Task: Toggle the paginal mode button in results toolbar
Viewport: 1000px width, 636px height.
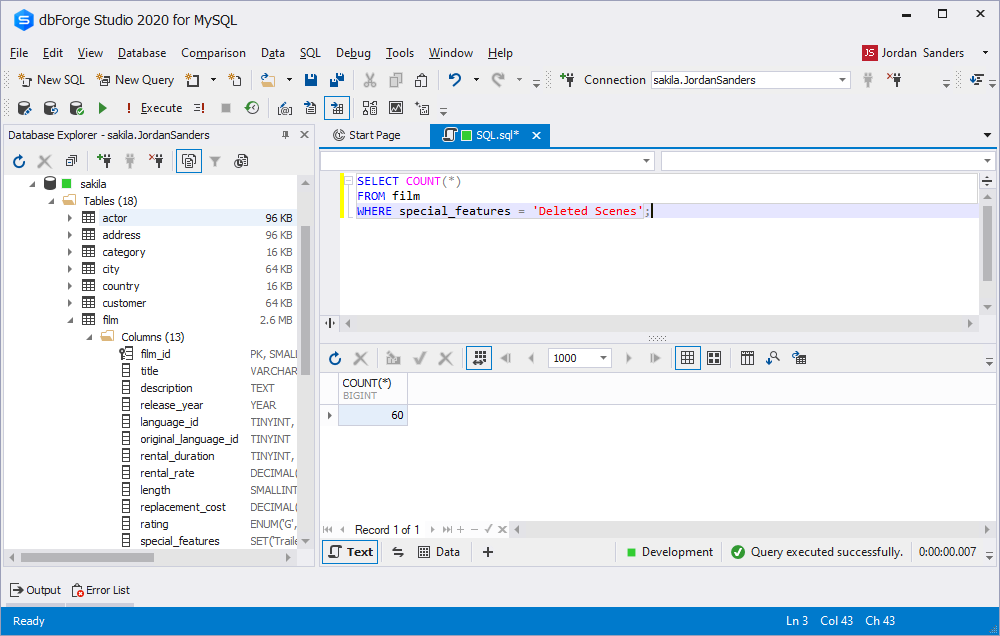Action: click(478, 358)
